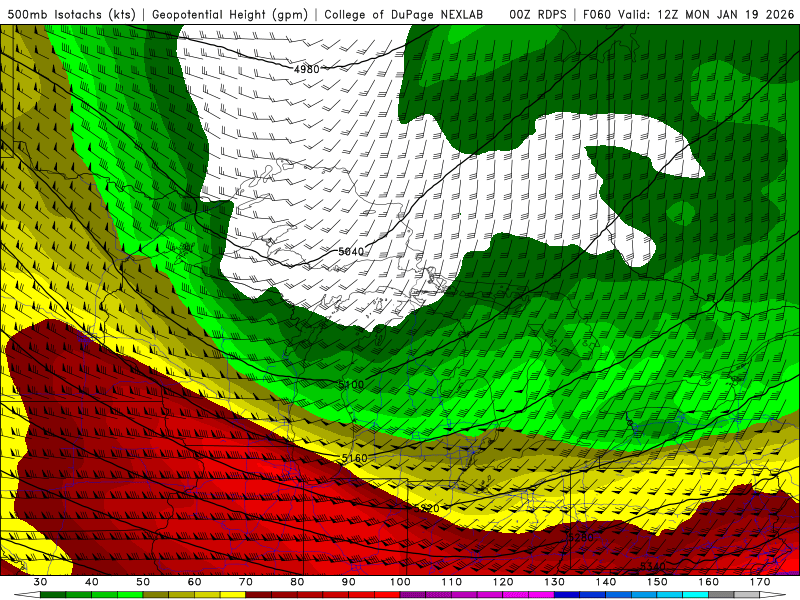This screenshot has height=600, width=800.
Task: Select the 170 tick label on the legend
Action: click(760, 582)
